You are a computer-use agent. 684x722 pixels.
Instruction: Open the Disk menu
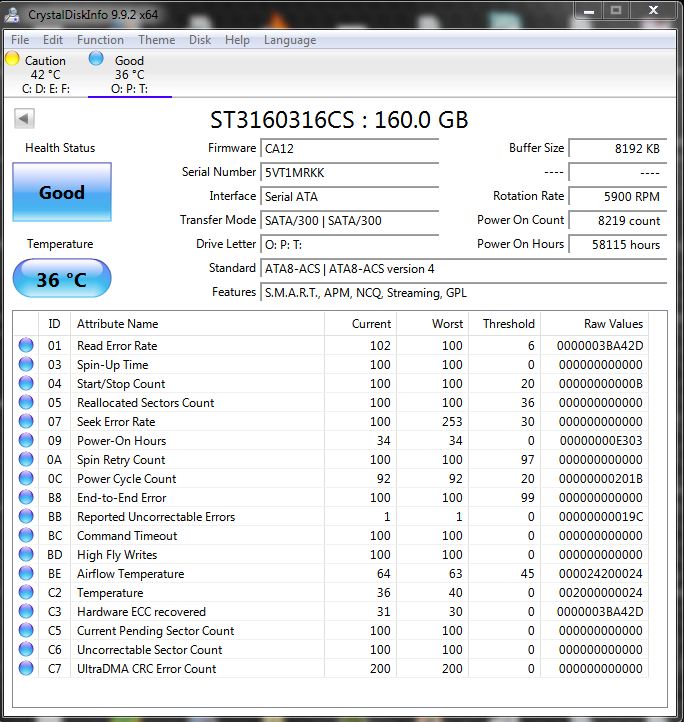point(200,40)
